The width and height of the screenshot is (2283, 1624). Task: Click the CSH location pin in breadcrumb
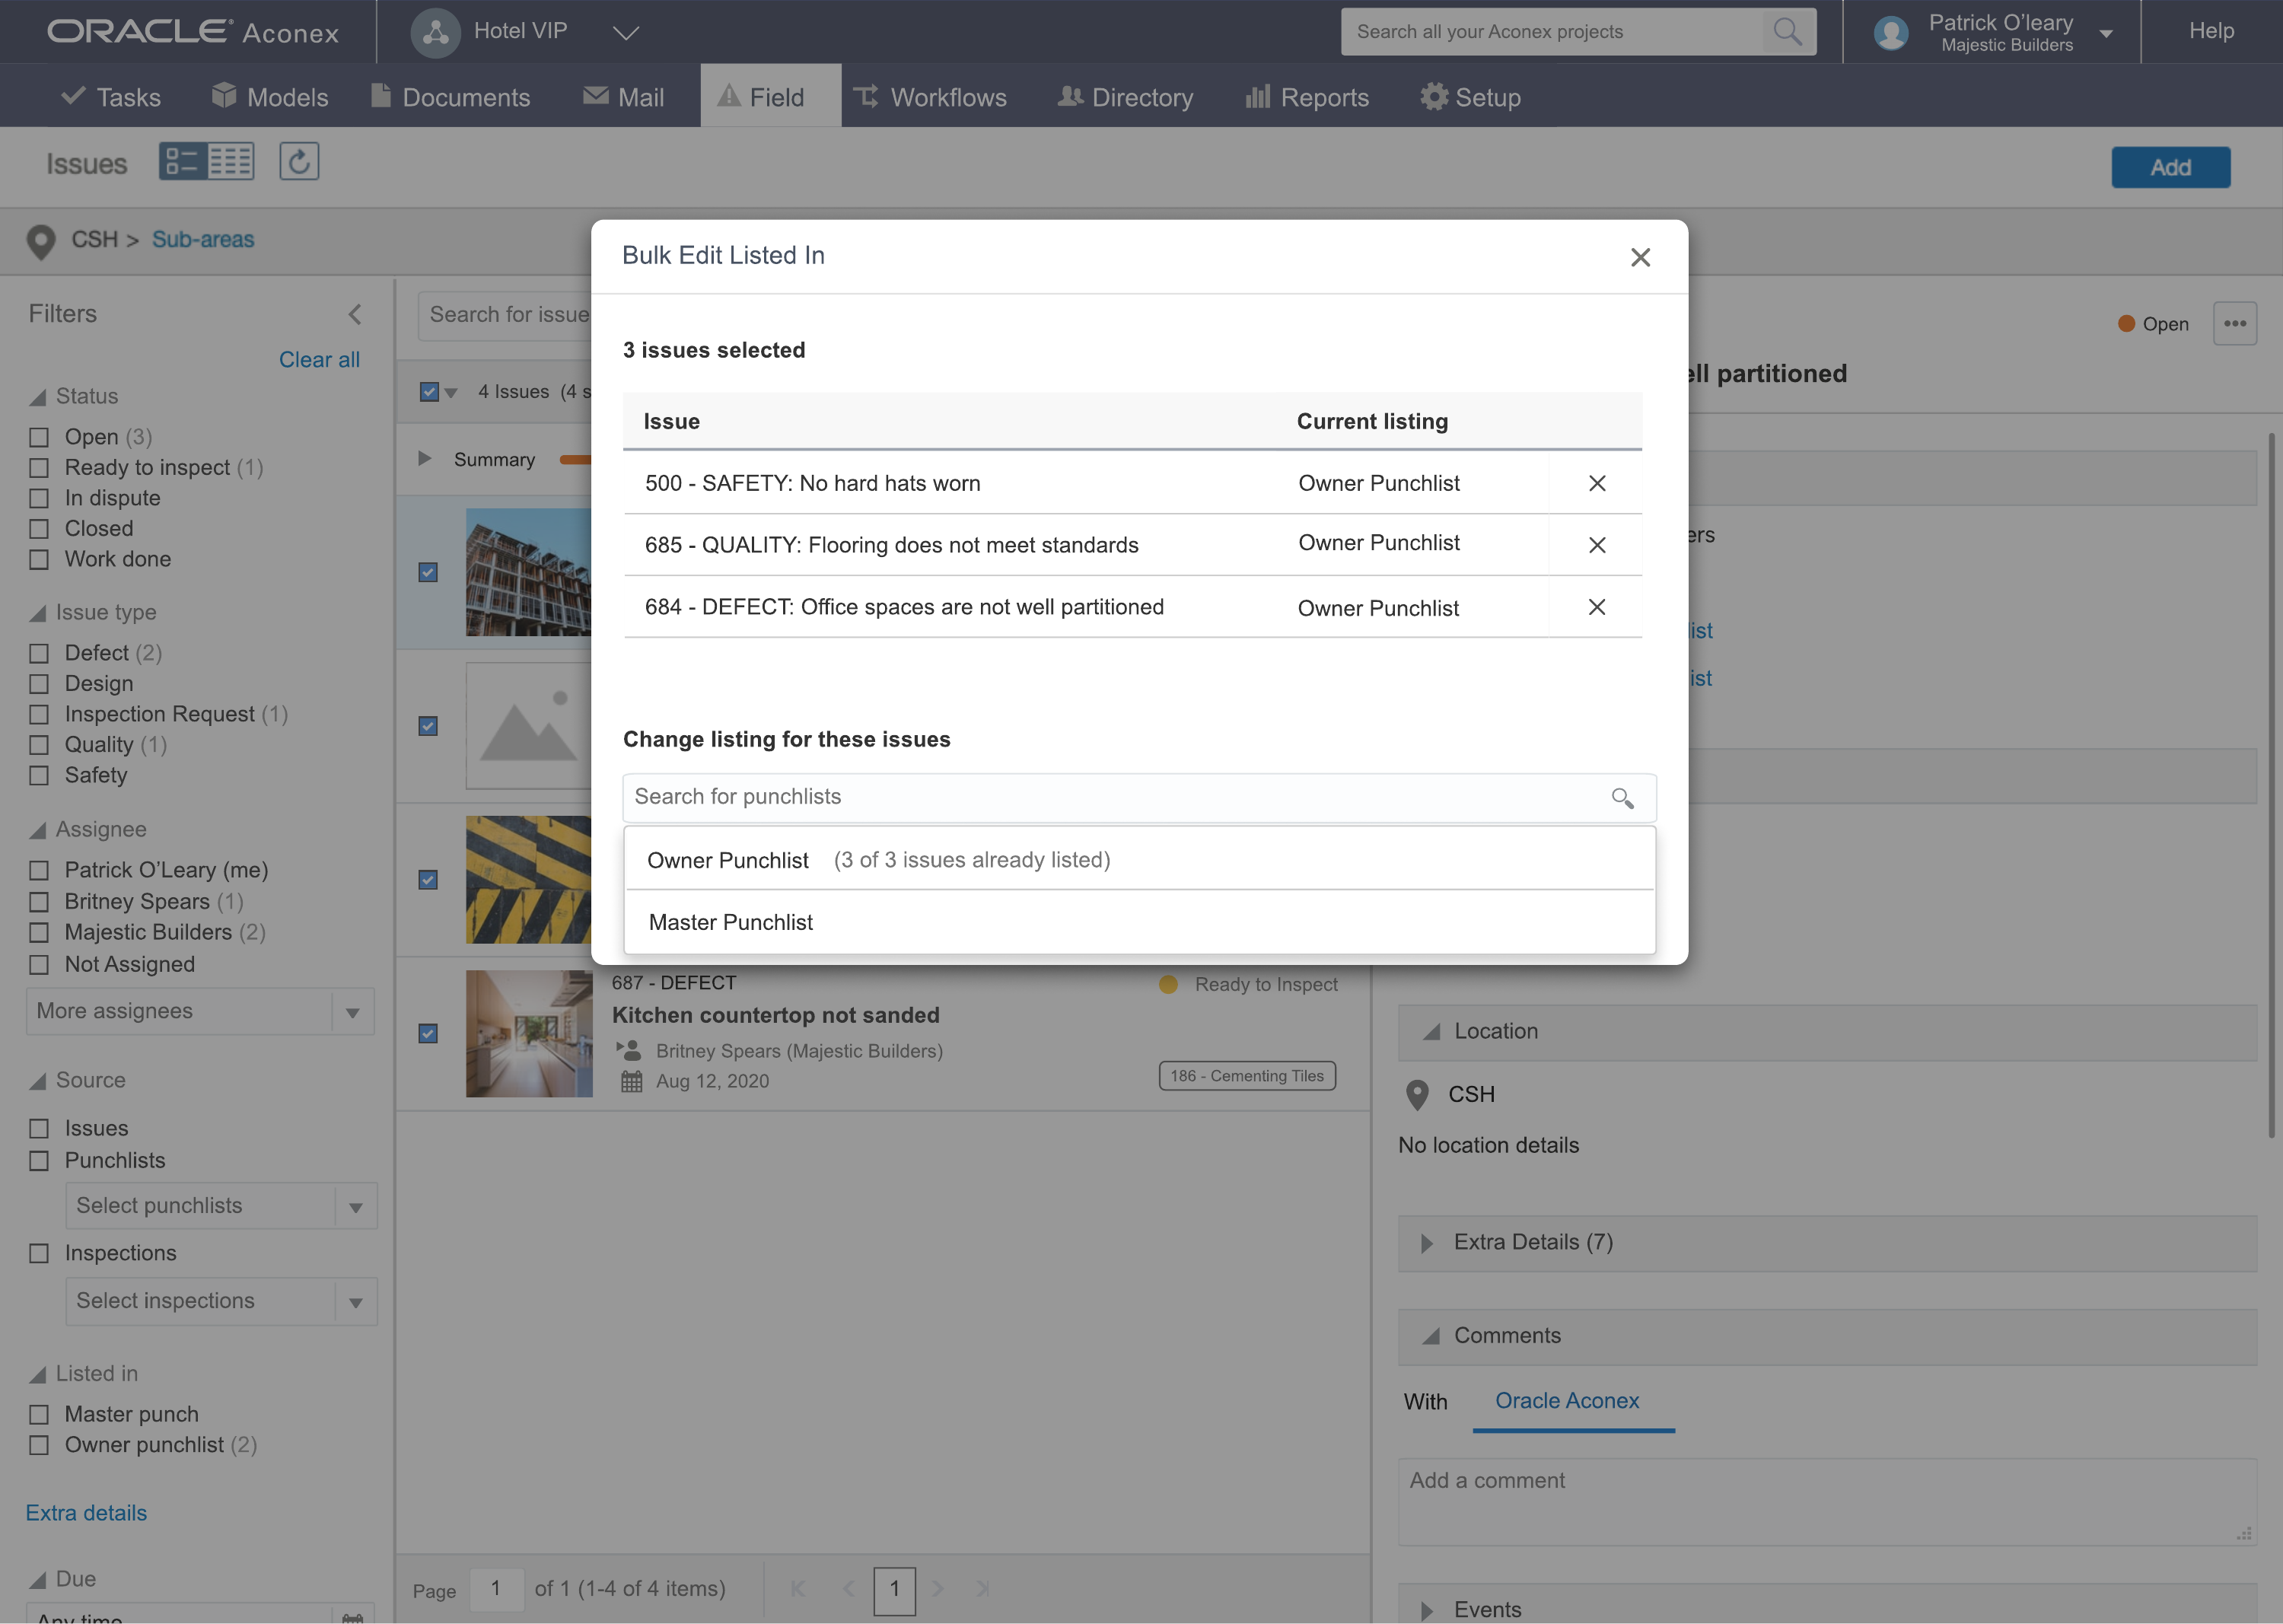tap(40, 241)
